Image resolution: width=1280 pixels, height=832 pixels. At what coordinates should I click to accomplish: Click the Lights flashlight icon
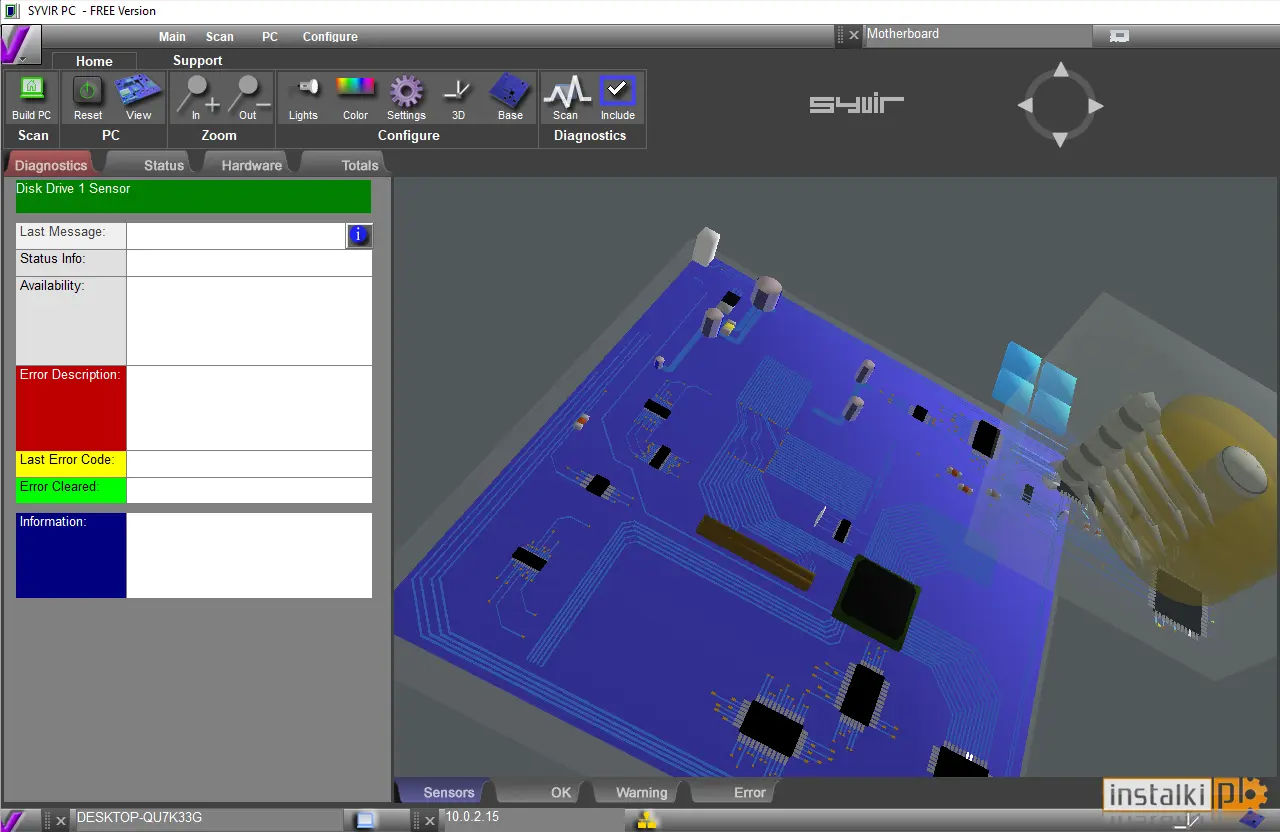point(304,88)
